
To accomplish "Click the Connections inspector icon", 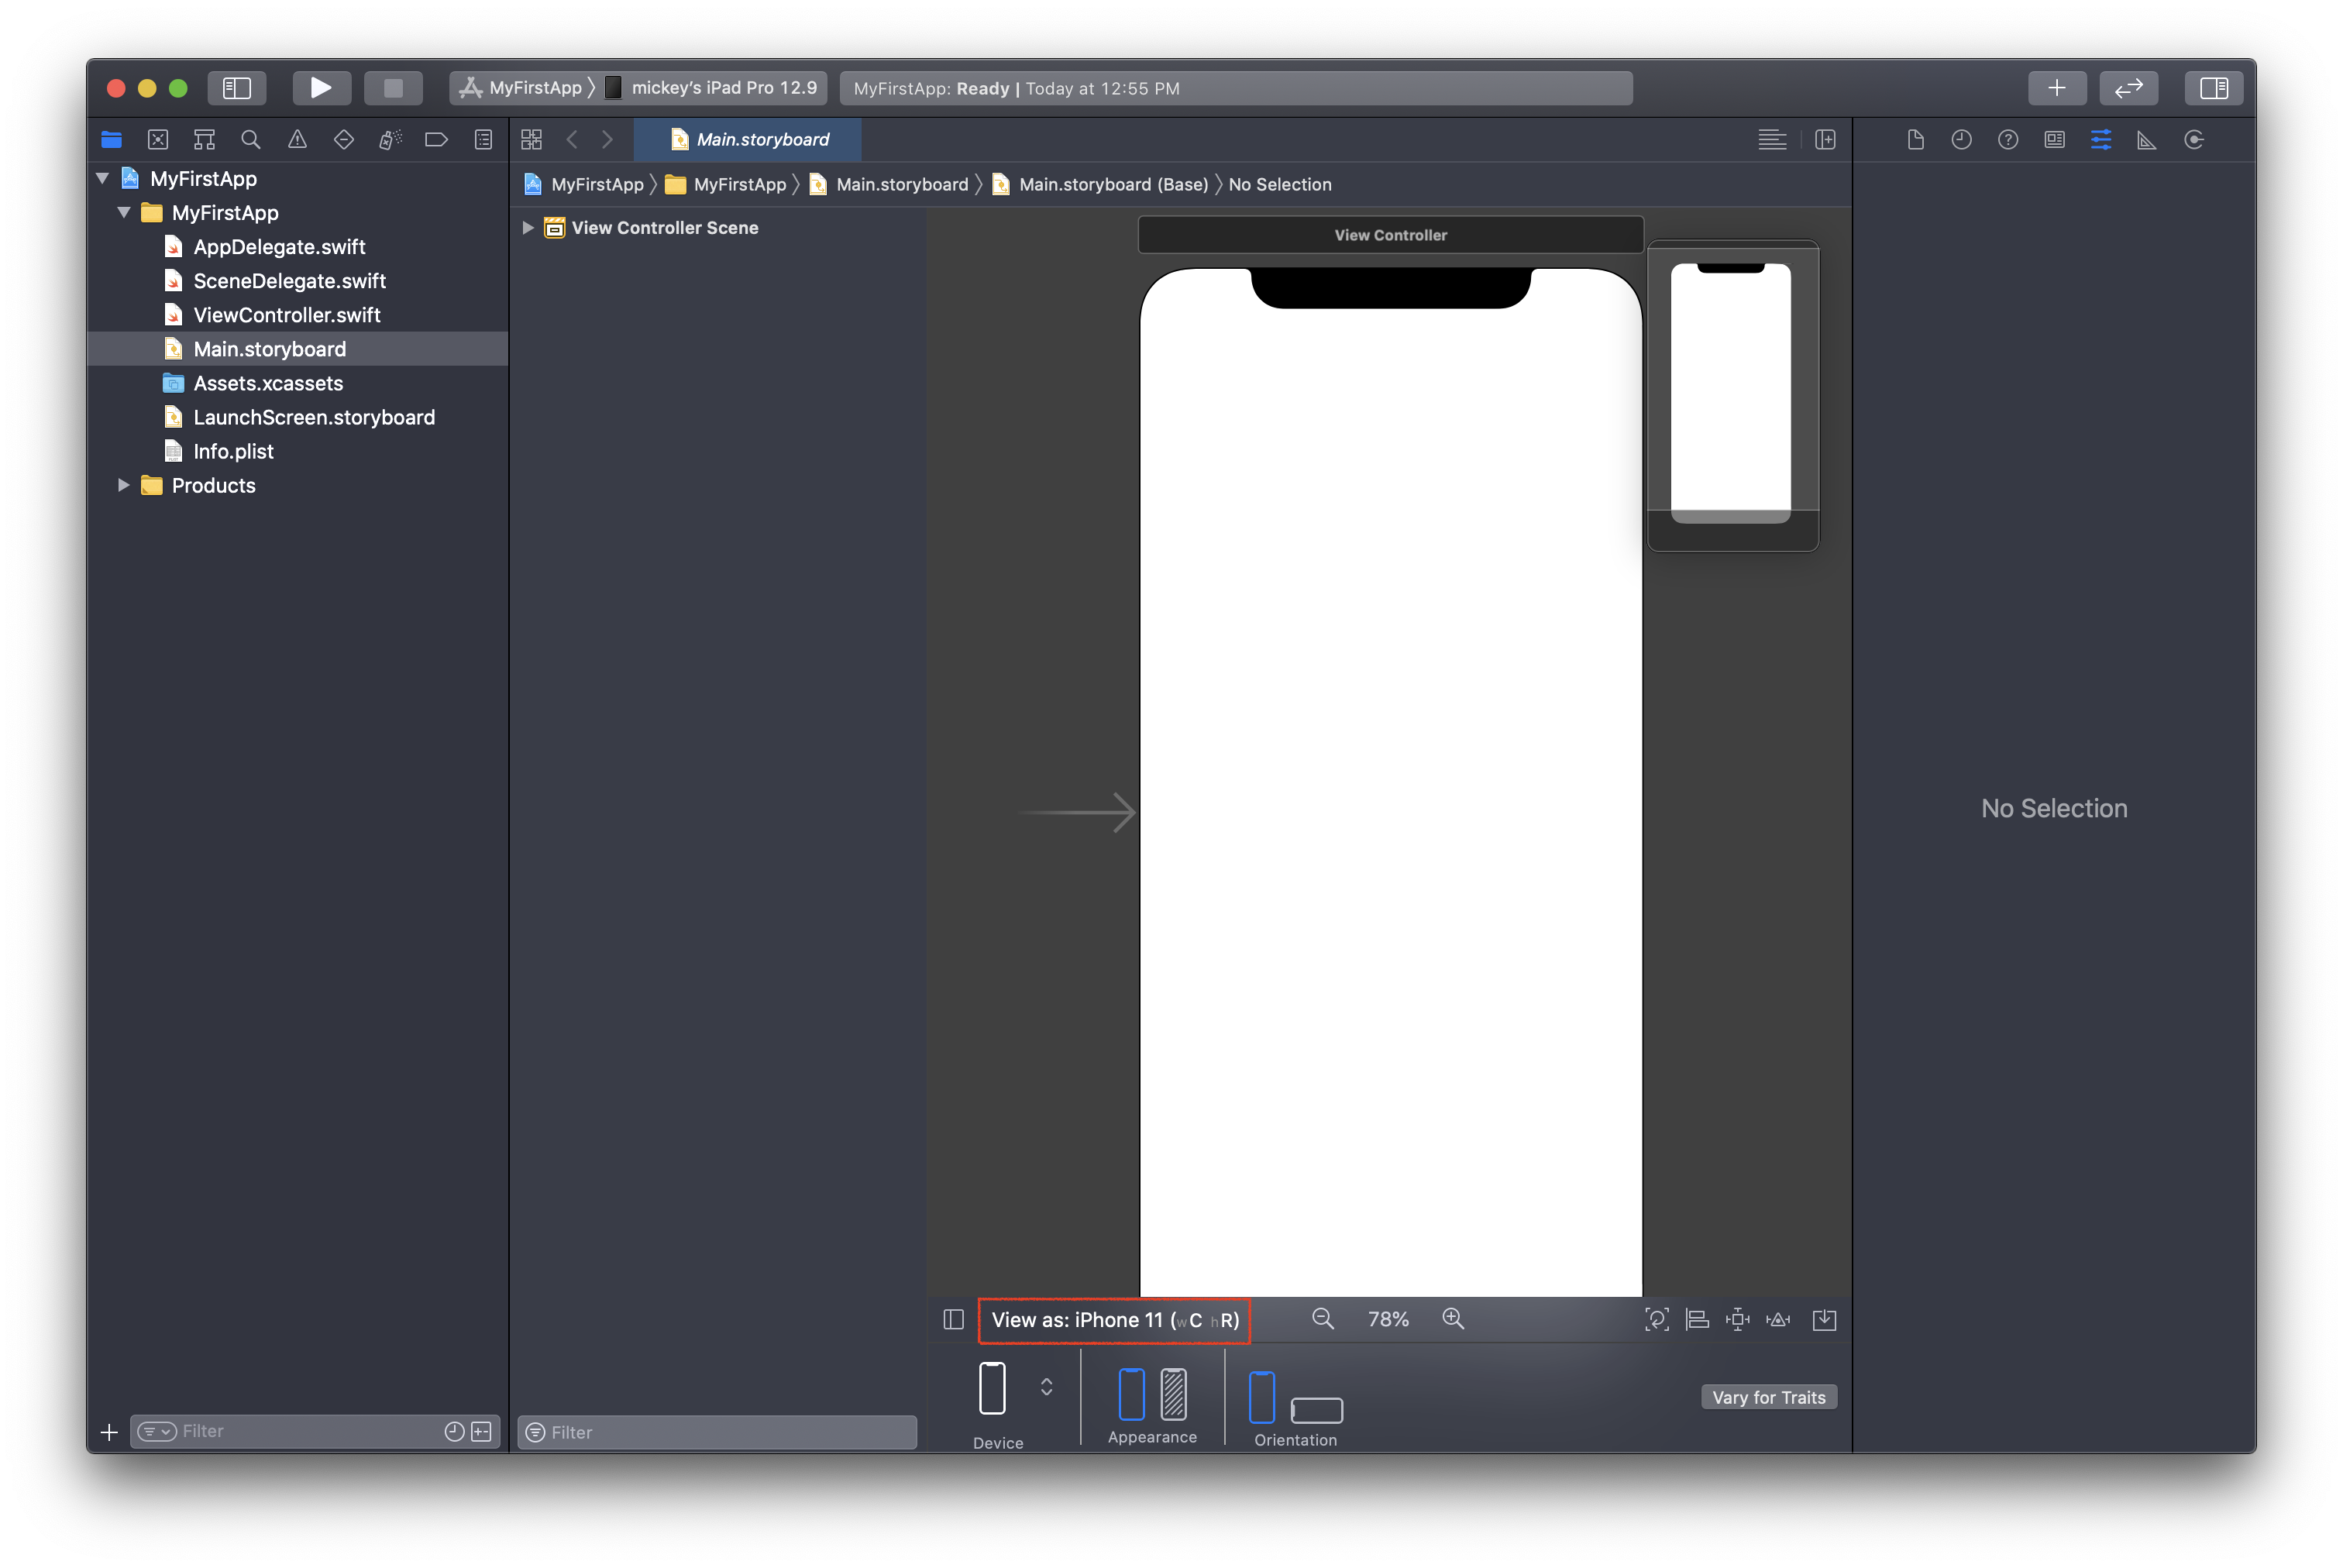I will pos(2196,138).
